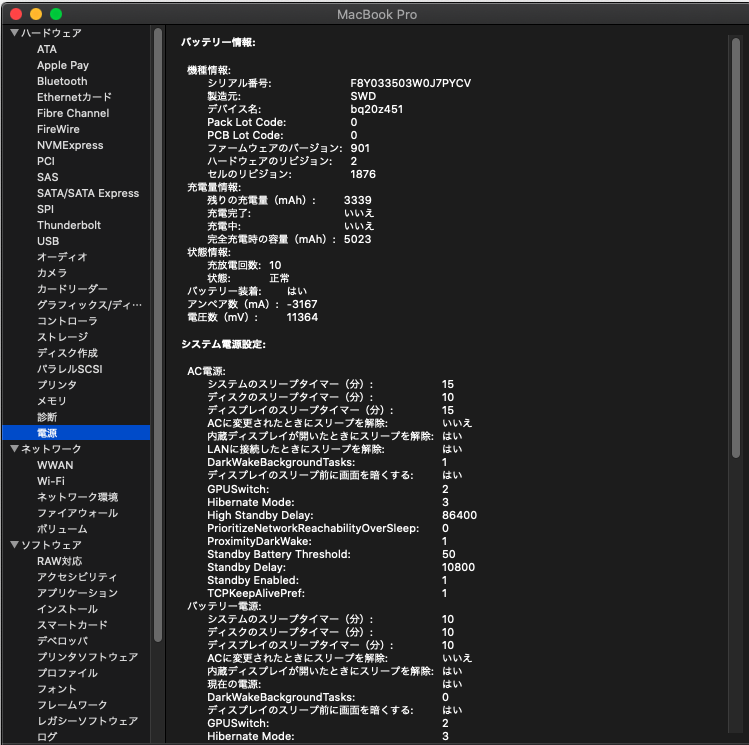Select FireWire in the hardware list
Viewport: 749px width, 745px height.
pyautogui.click(x=58, y=129)
